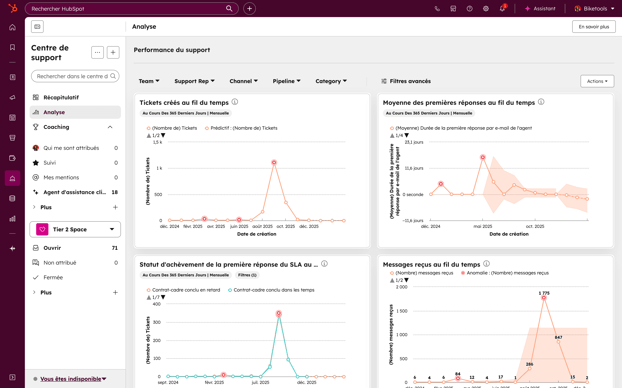Go to next legend page 1/7 in SLA chart
The width and height of the screenshot is (622, 388).
pos(163,297)
